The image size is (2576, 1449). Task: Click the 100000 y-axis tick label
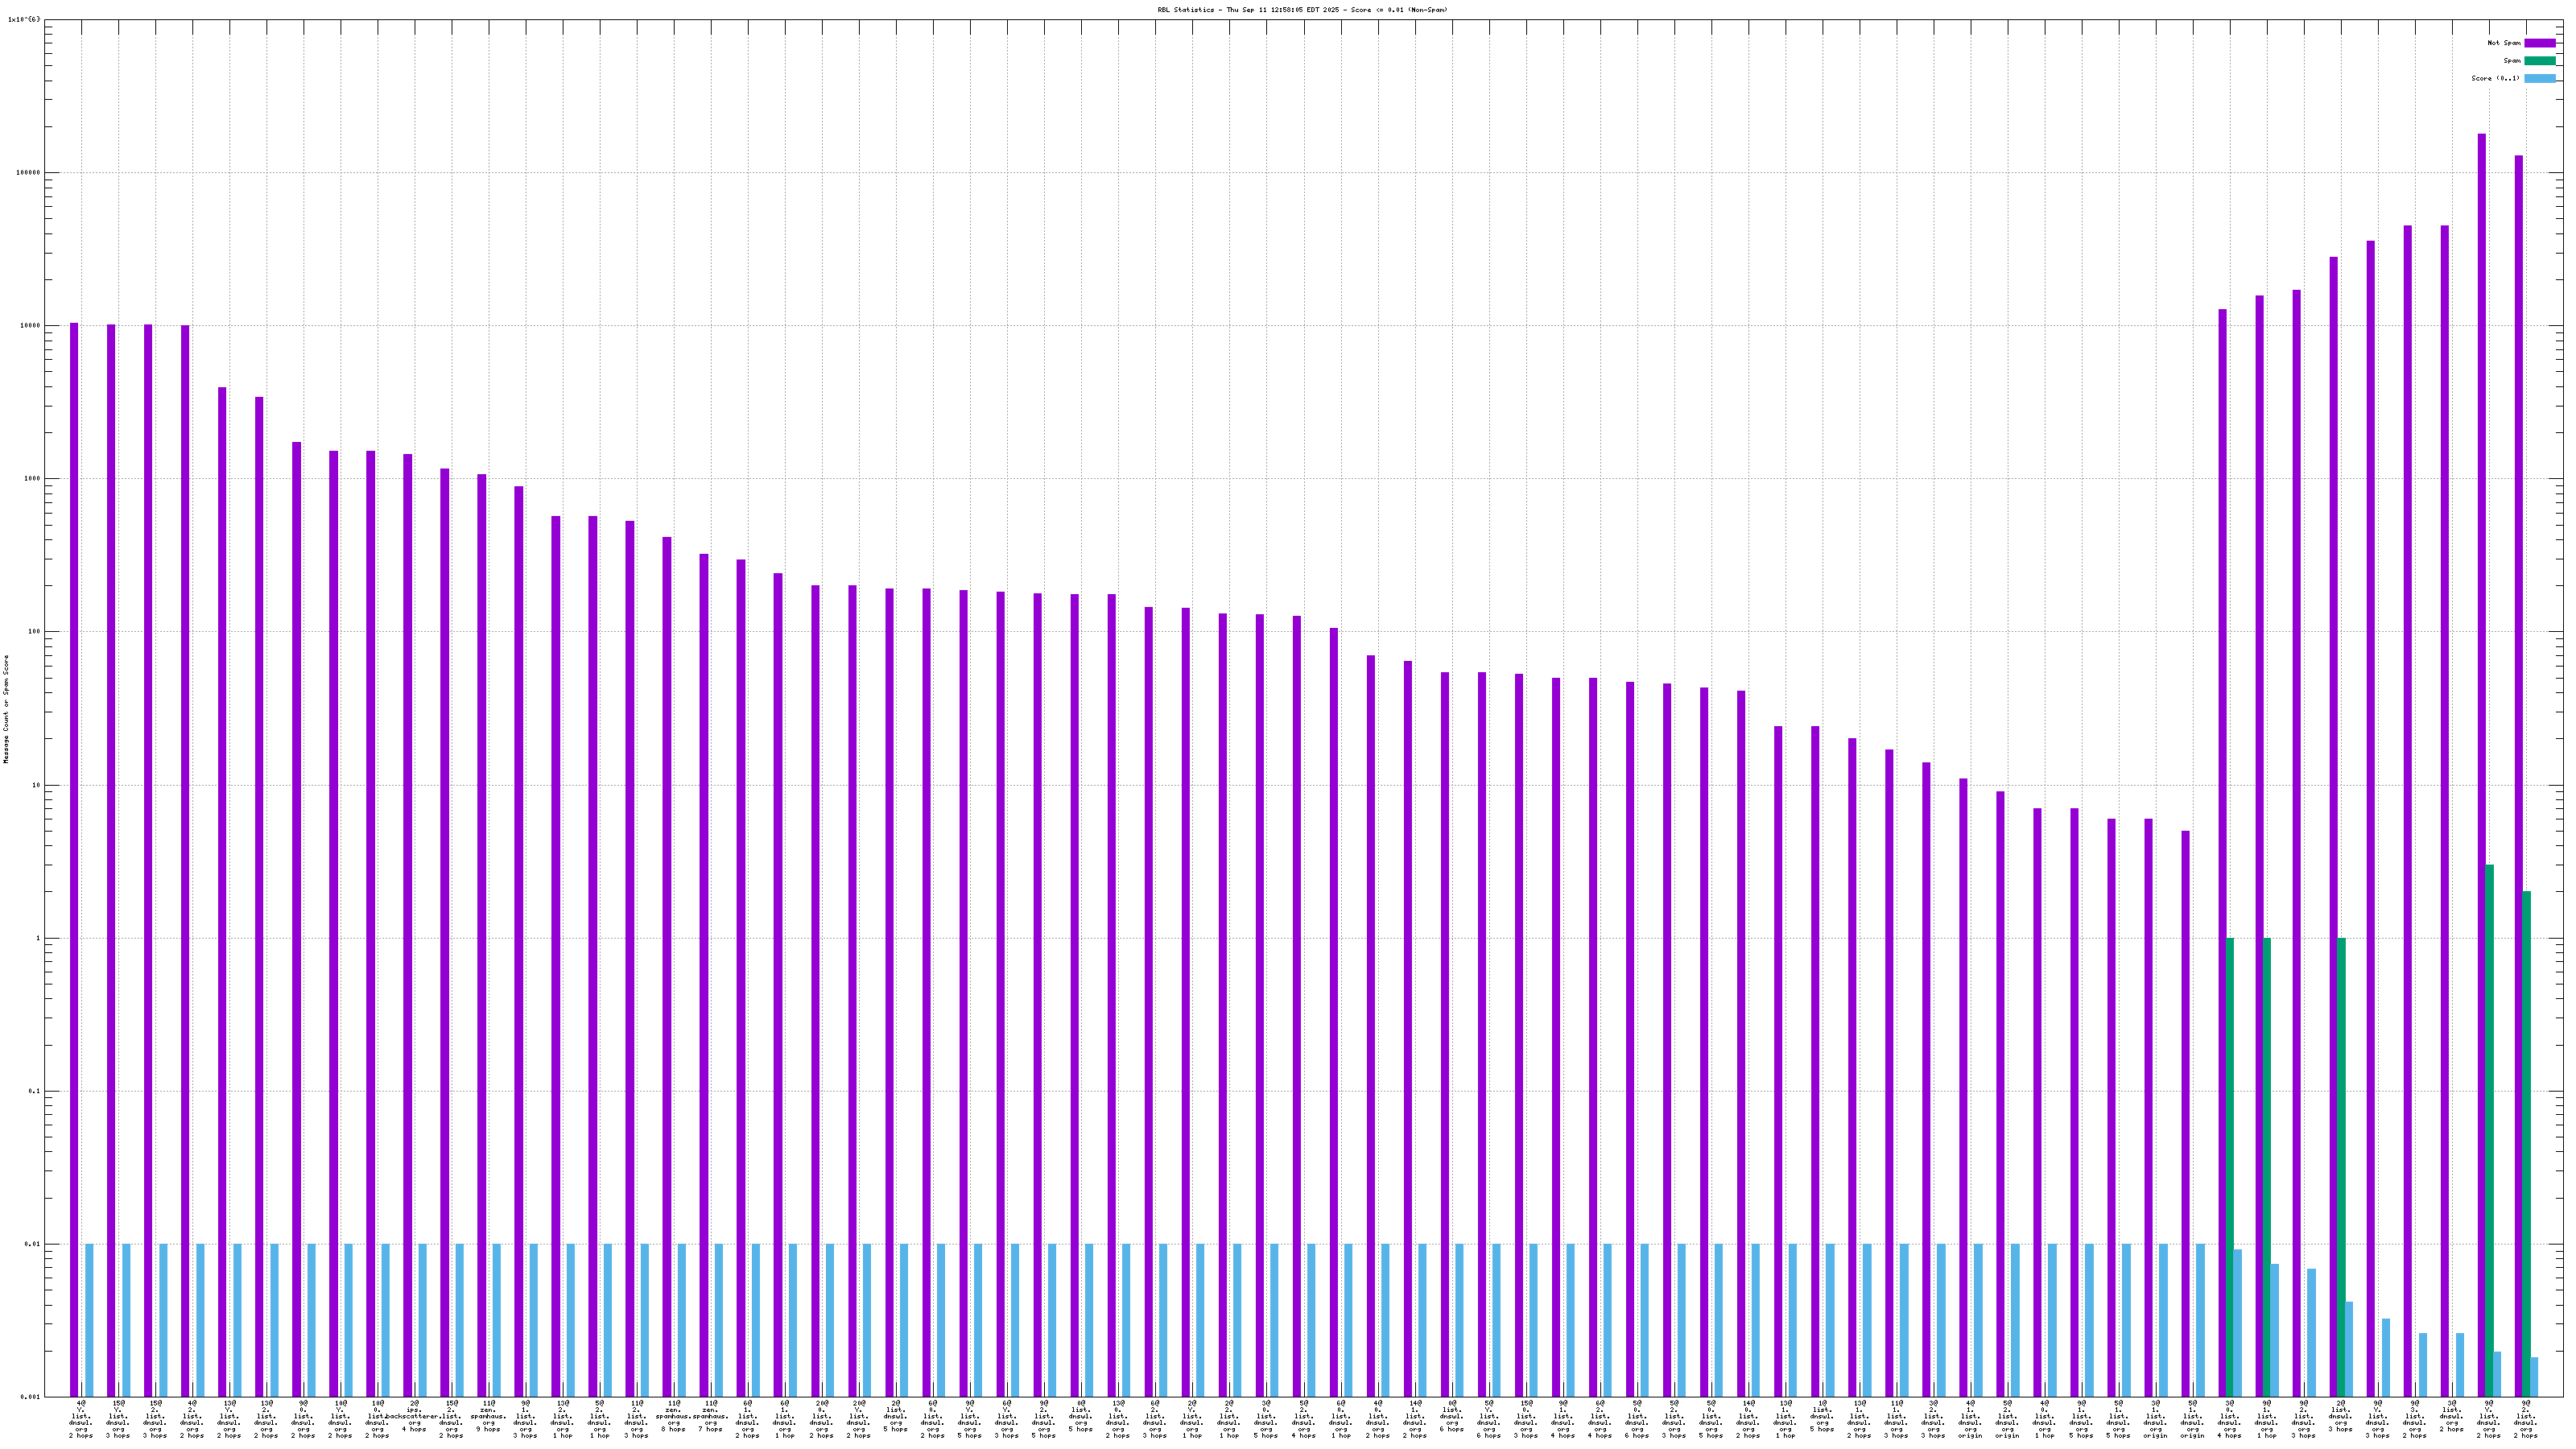coord(30,172)
